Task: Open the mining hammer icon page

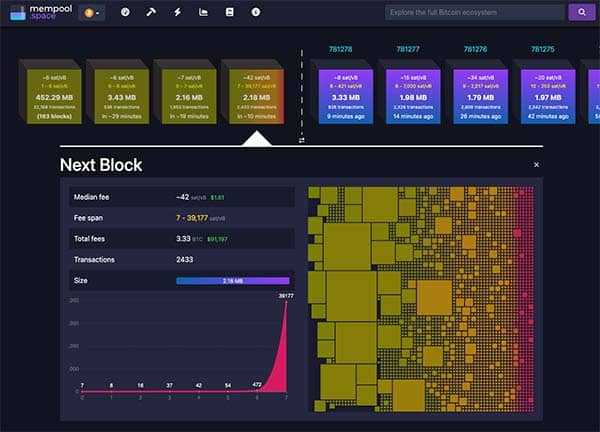Action: pyautogui.click(x=151, y=13)
